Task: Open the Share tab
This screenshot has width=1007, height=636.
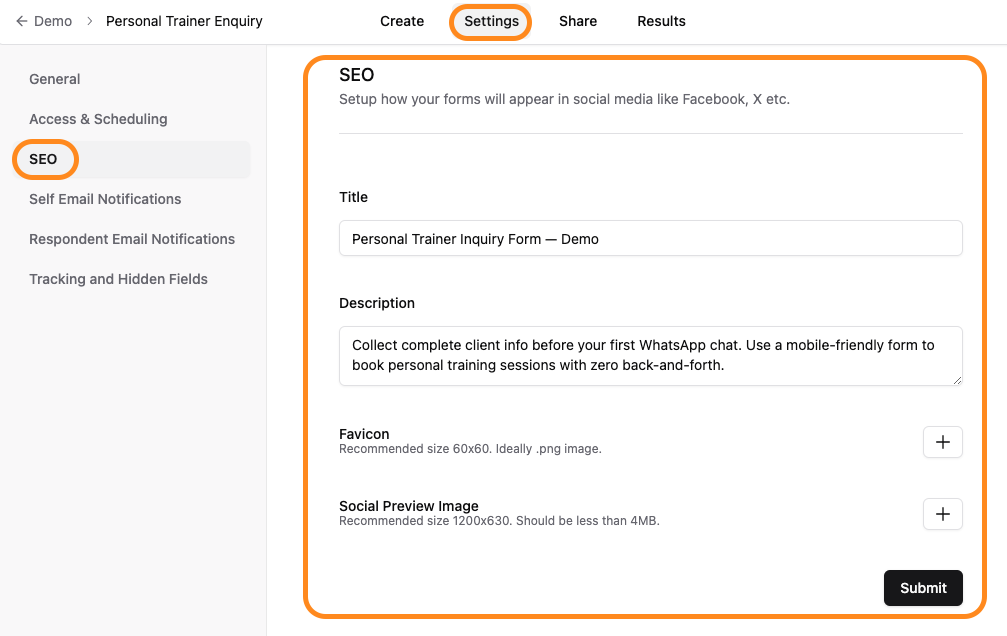Action: (577, 21)
